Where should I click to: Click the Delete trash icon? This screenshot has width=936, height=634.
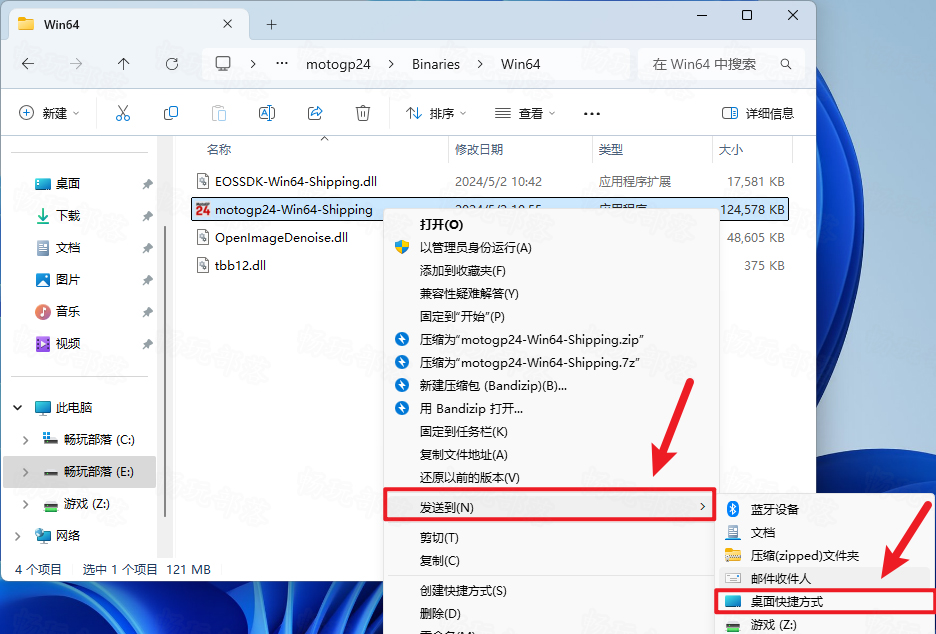[x=363, y=113]
